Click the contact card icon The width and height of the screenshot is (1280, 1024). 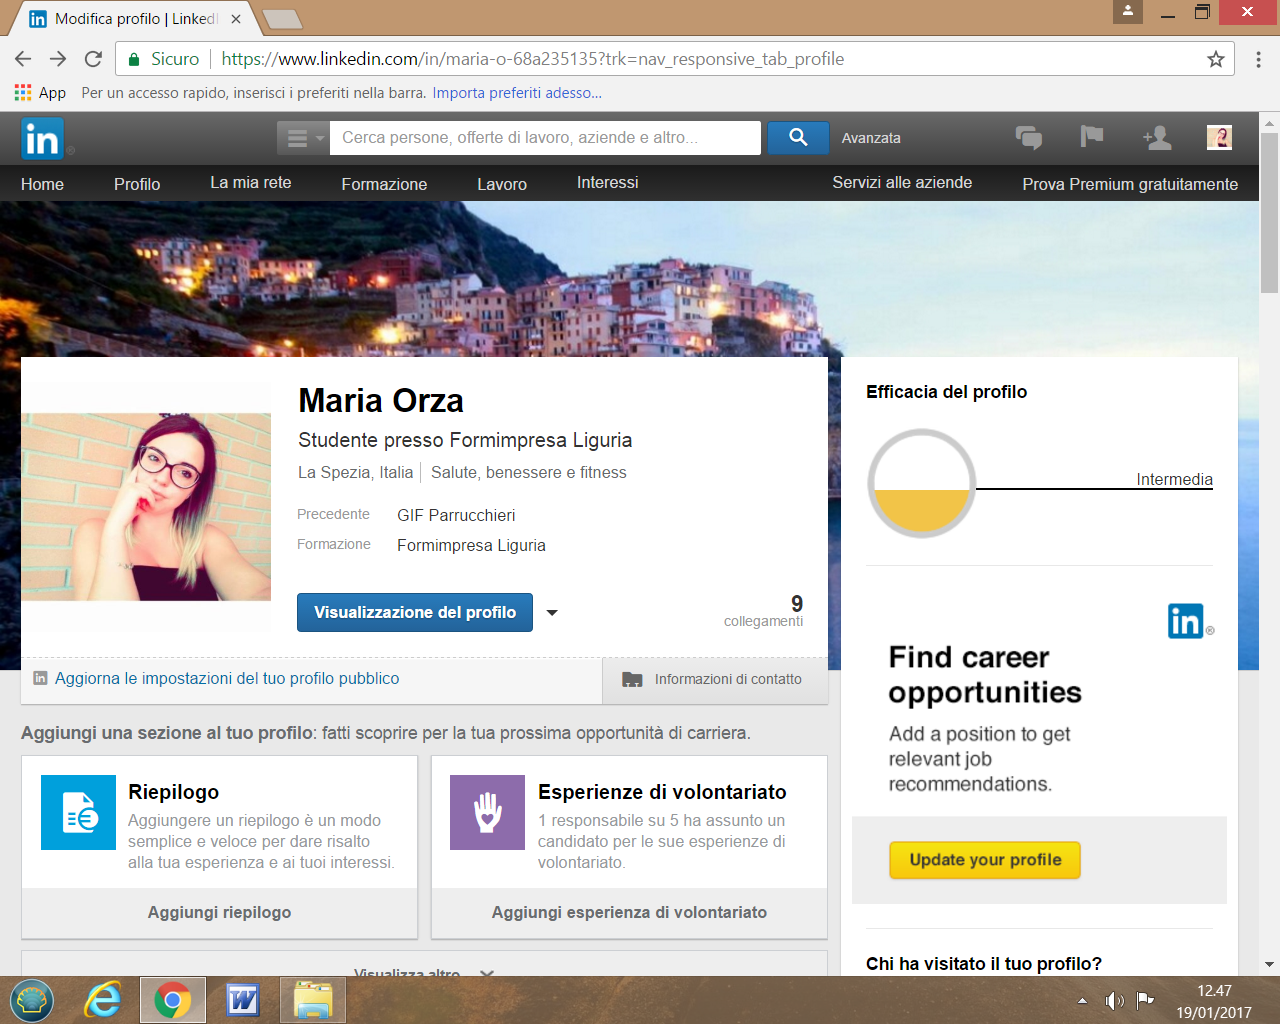tap(632, 680)
